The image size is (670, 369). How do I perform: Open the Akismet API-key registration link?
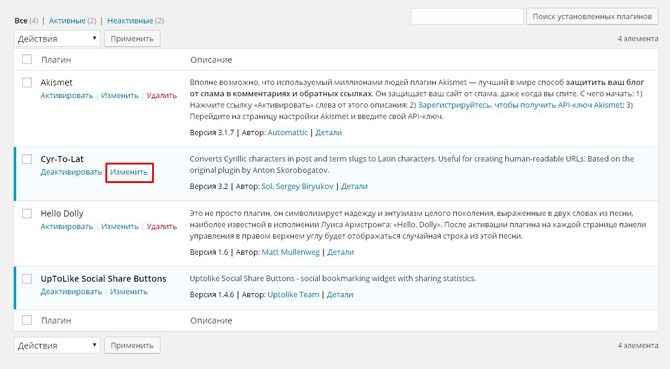pos(521,105)
